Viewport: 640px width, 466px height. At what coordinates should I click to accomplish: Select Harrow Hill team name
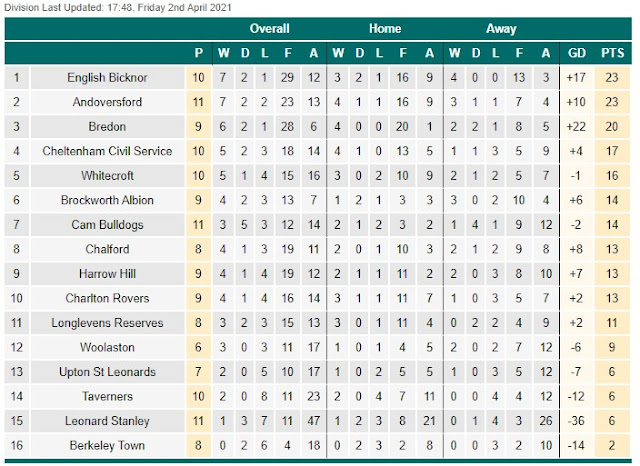coord(107,273)
